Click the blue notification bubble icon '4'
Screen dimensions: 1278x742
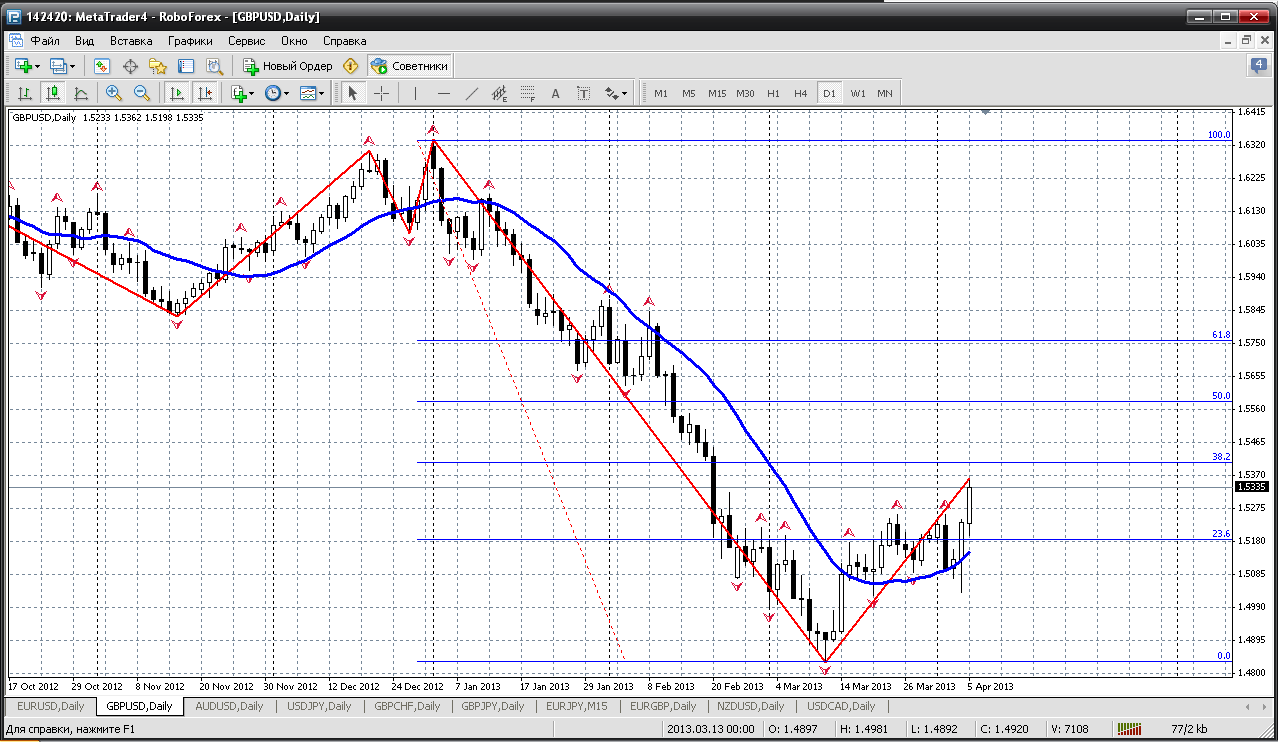click(x=1258, y=66)
